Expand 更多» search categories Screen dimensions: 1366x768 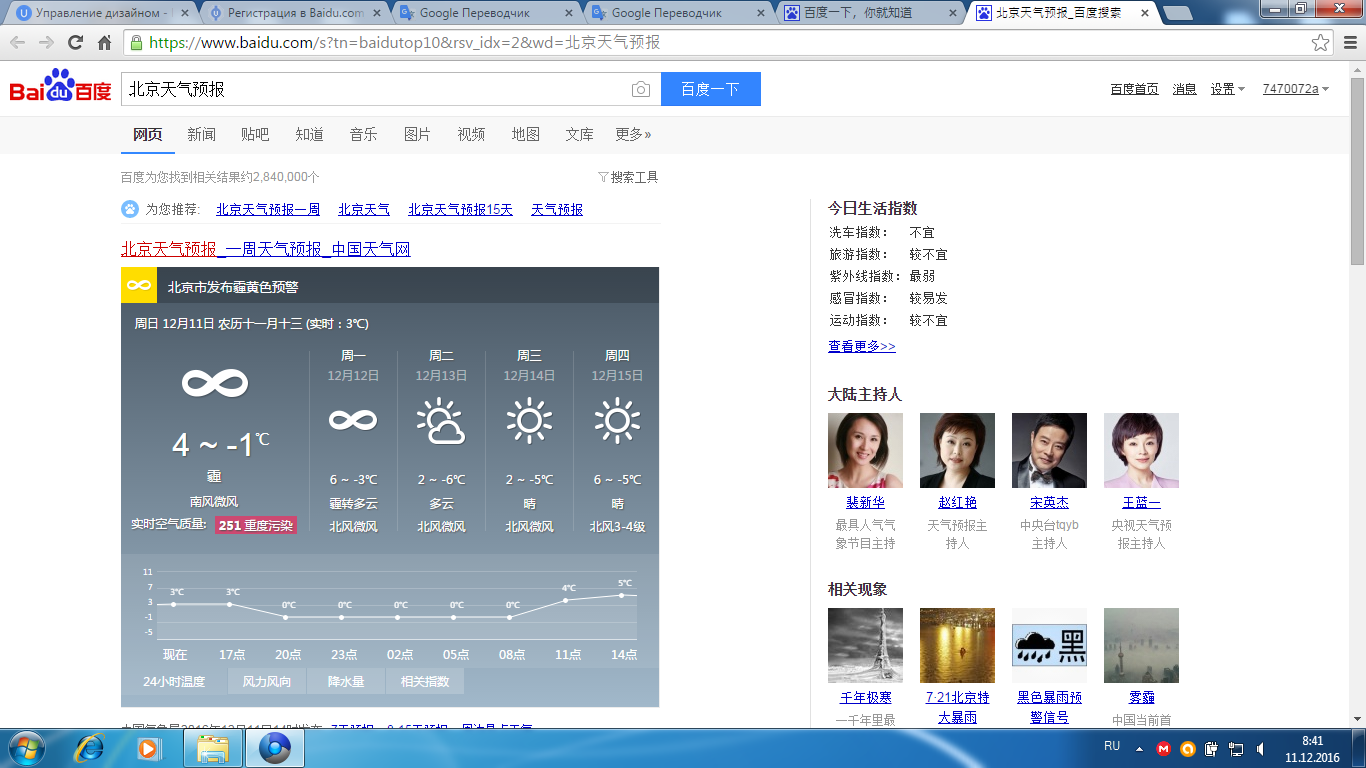(x=633, y=134)
